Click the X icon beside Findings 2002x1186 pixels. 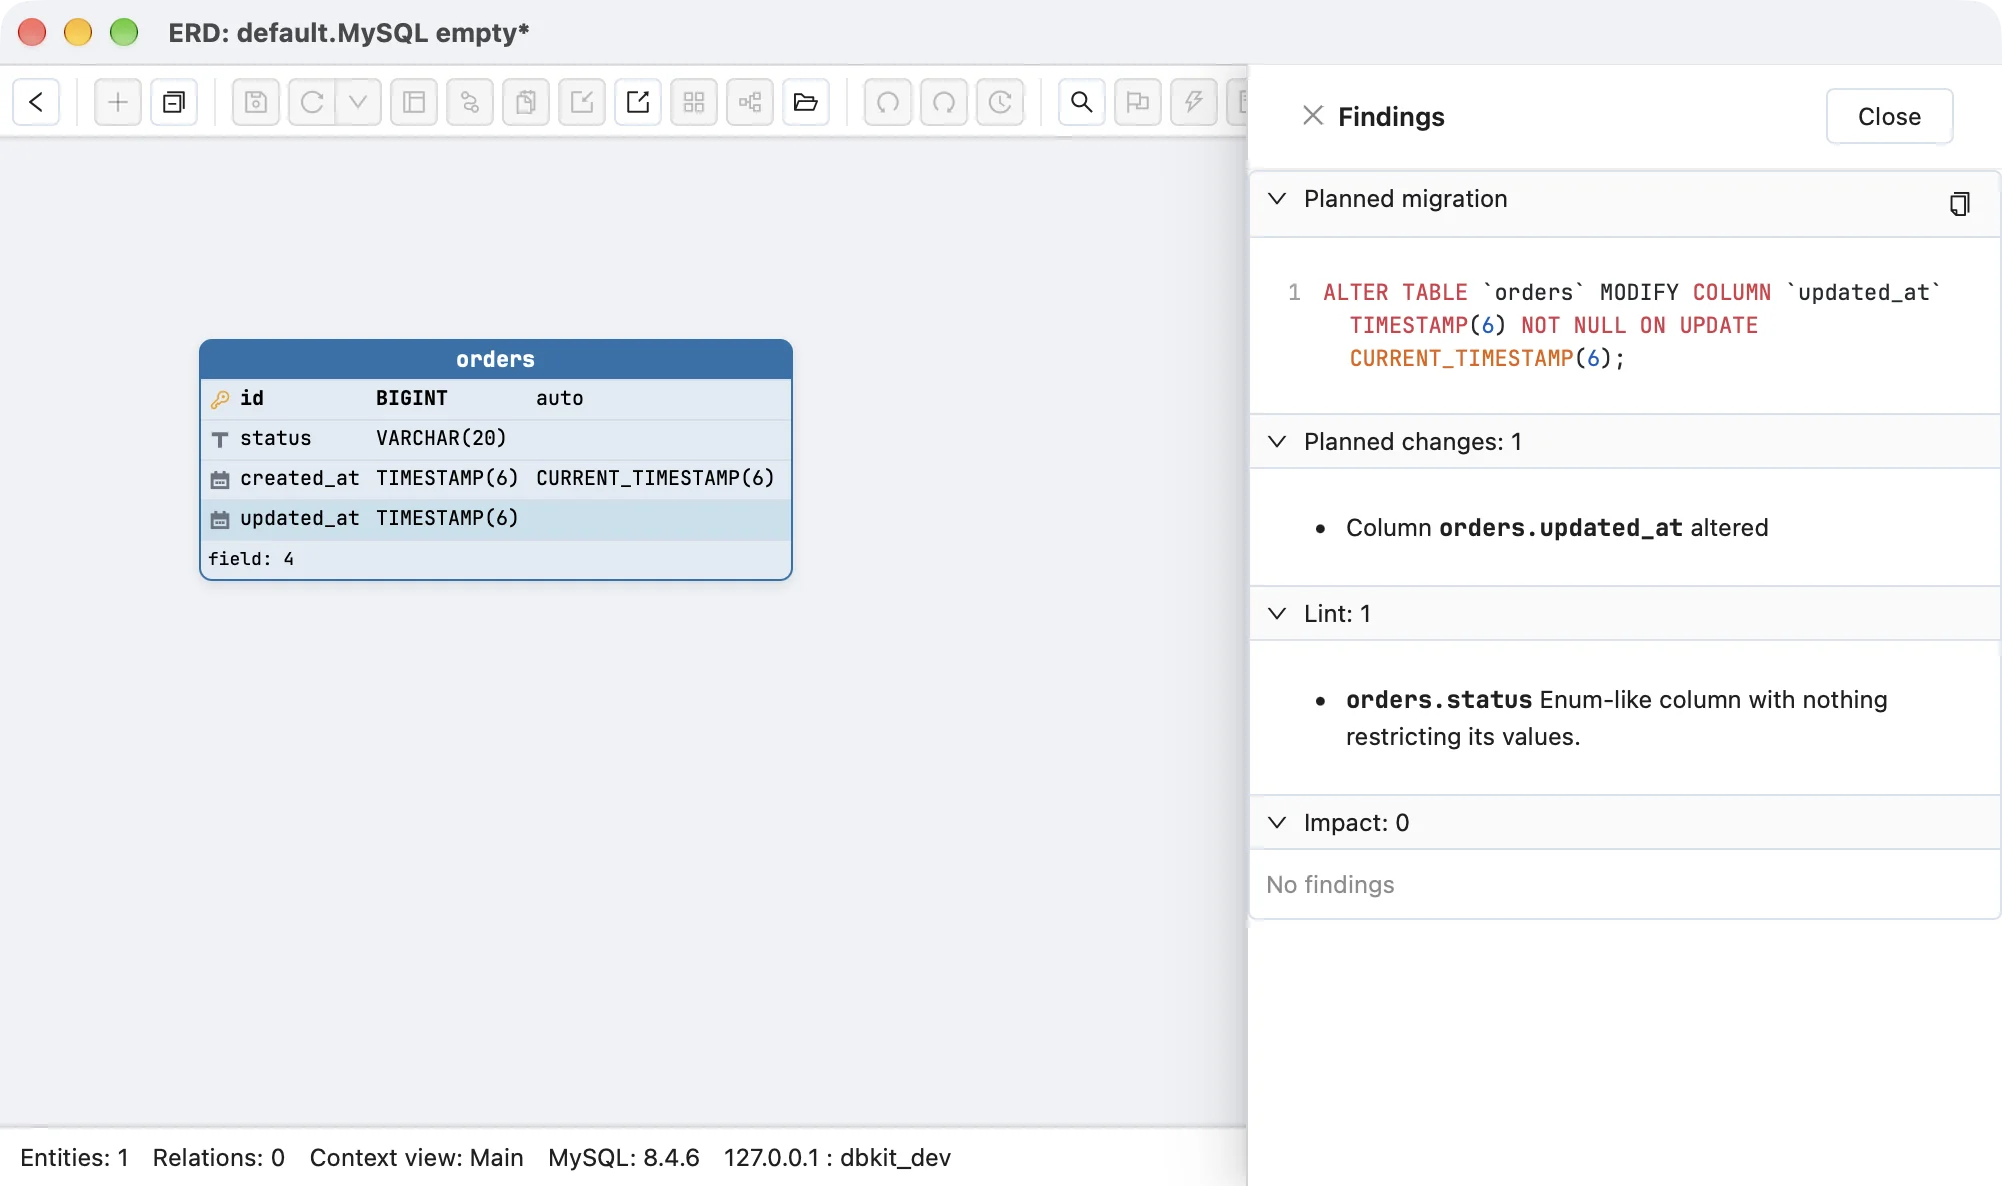[1313, 116]
